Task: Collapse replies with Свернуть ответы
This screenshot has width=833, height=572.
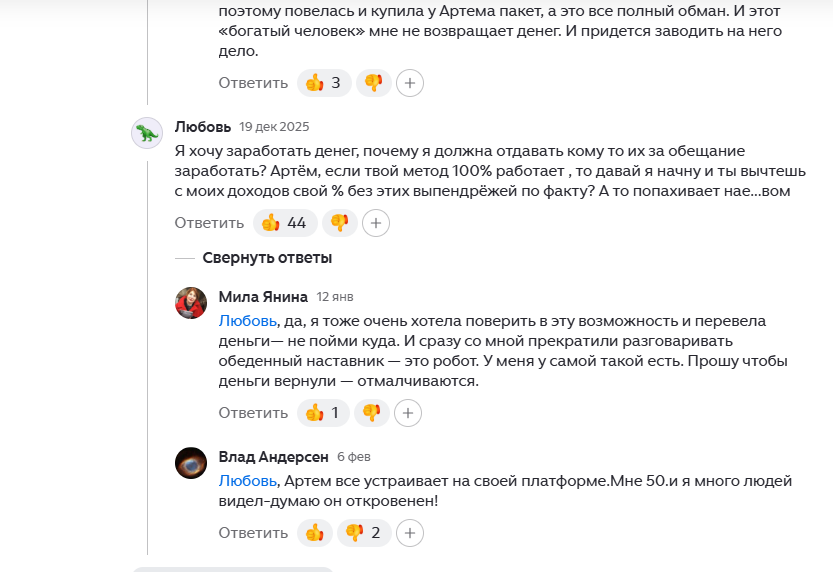Action: [267, 258]
